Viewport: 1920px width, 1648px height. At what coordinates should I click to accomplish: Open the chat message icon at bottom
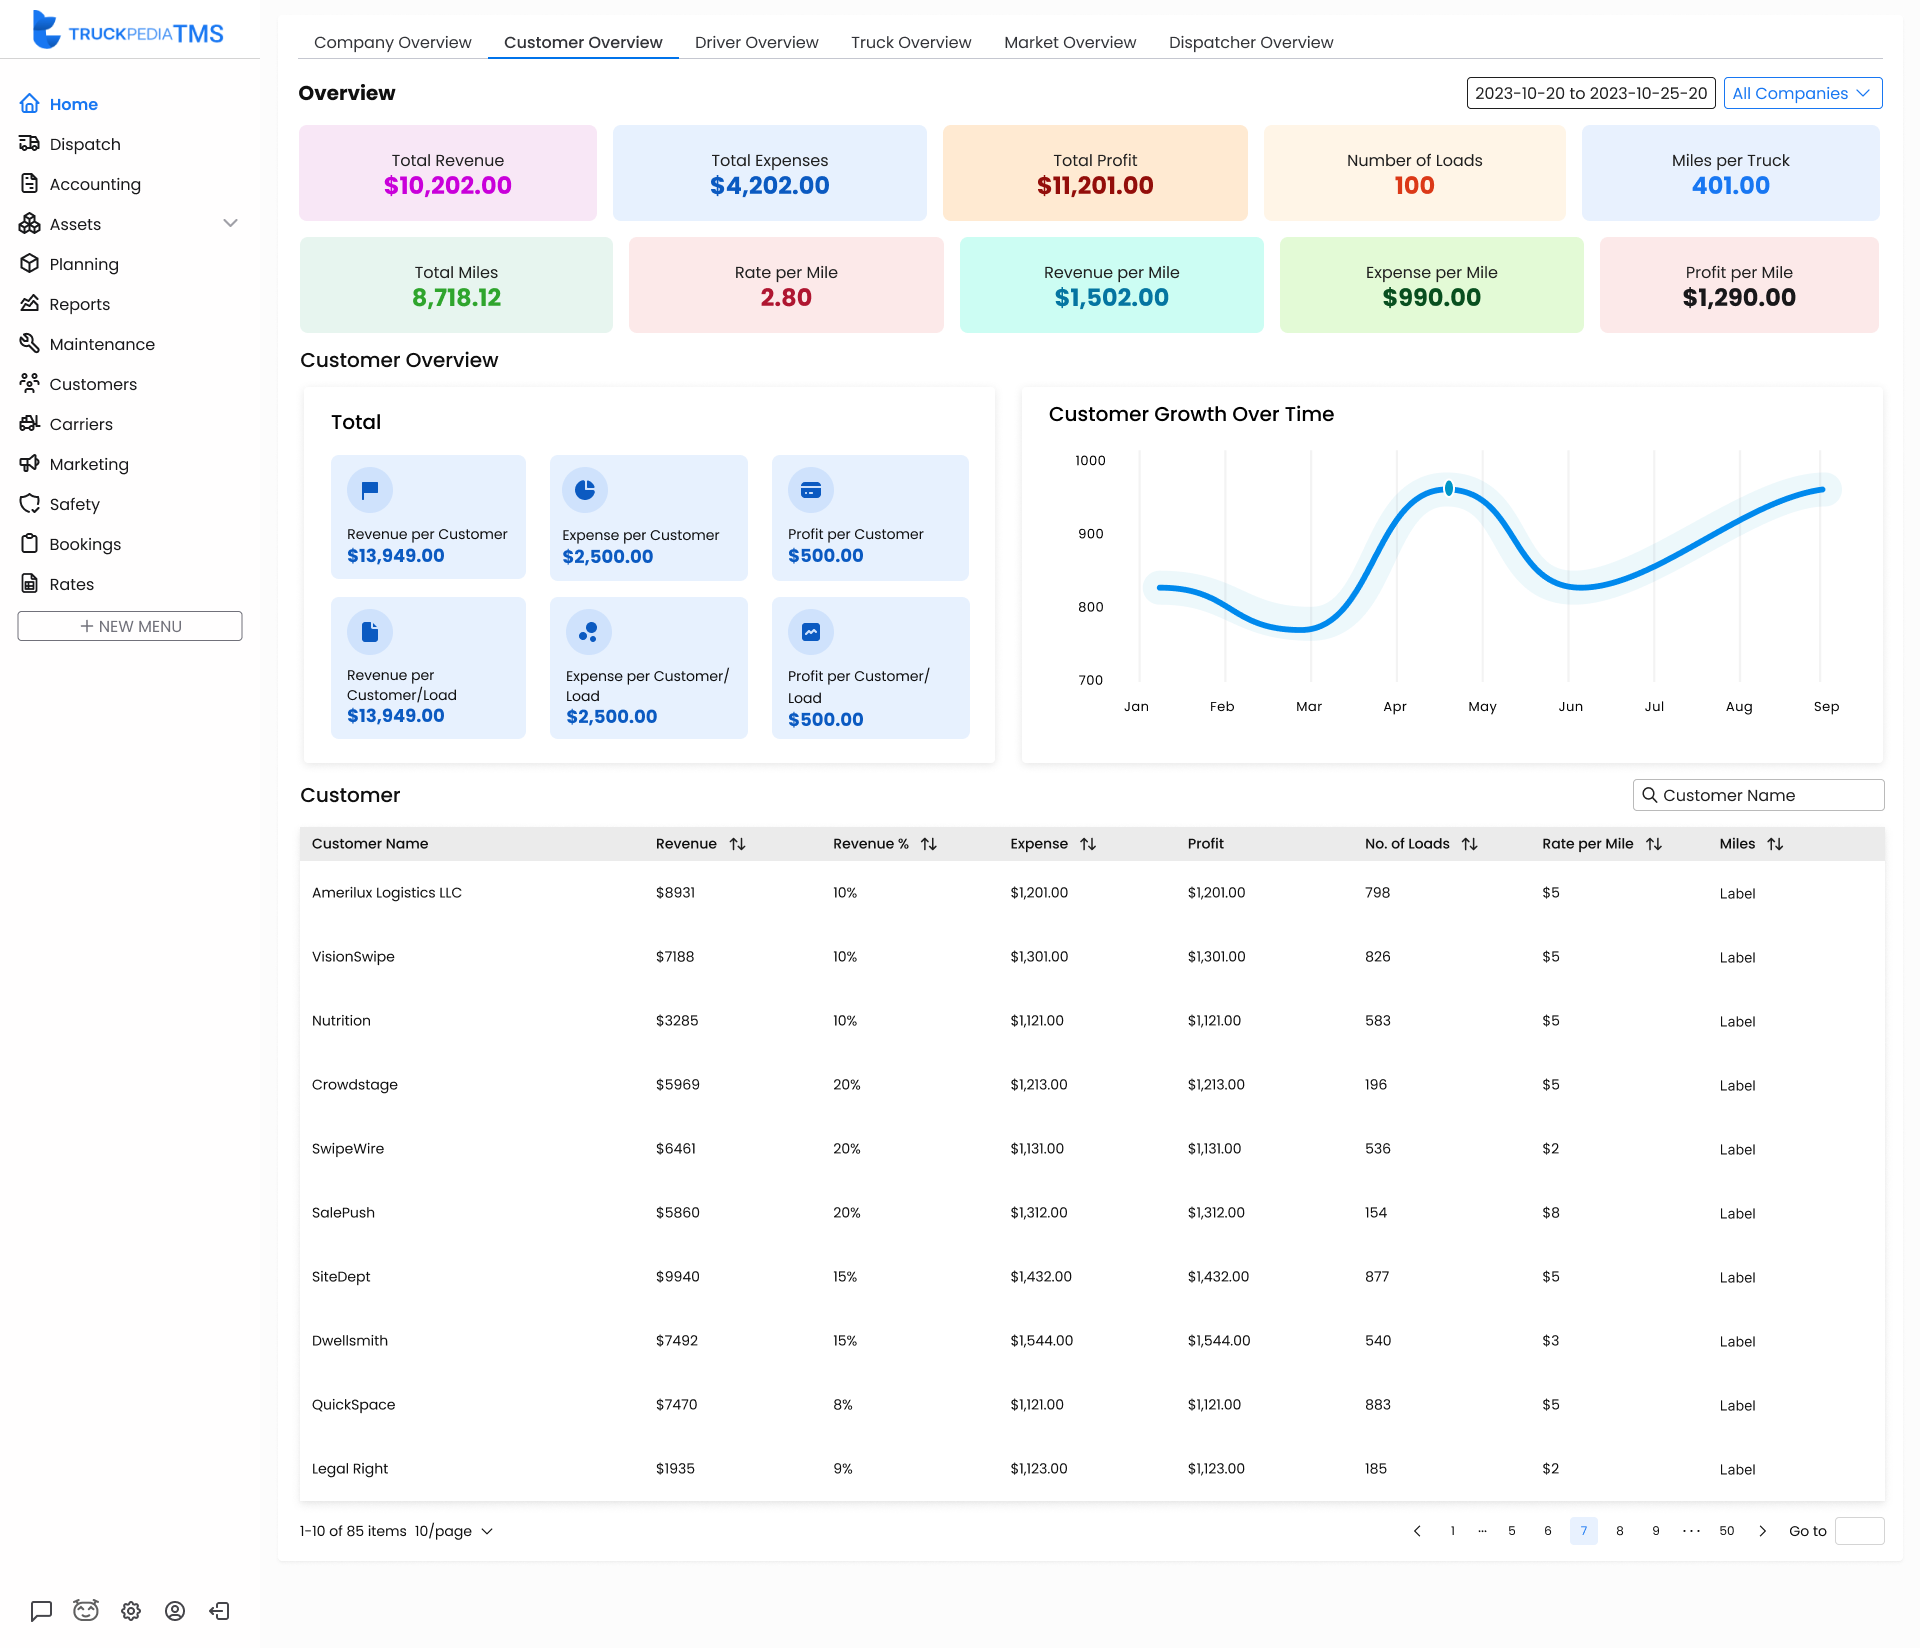tap(41, 1611)
